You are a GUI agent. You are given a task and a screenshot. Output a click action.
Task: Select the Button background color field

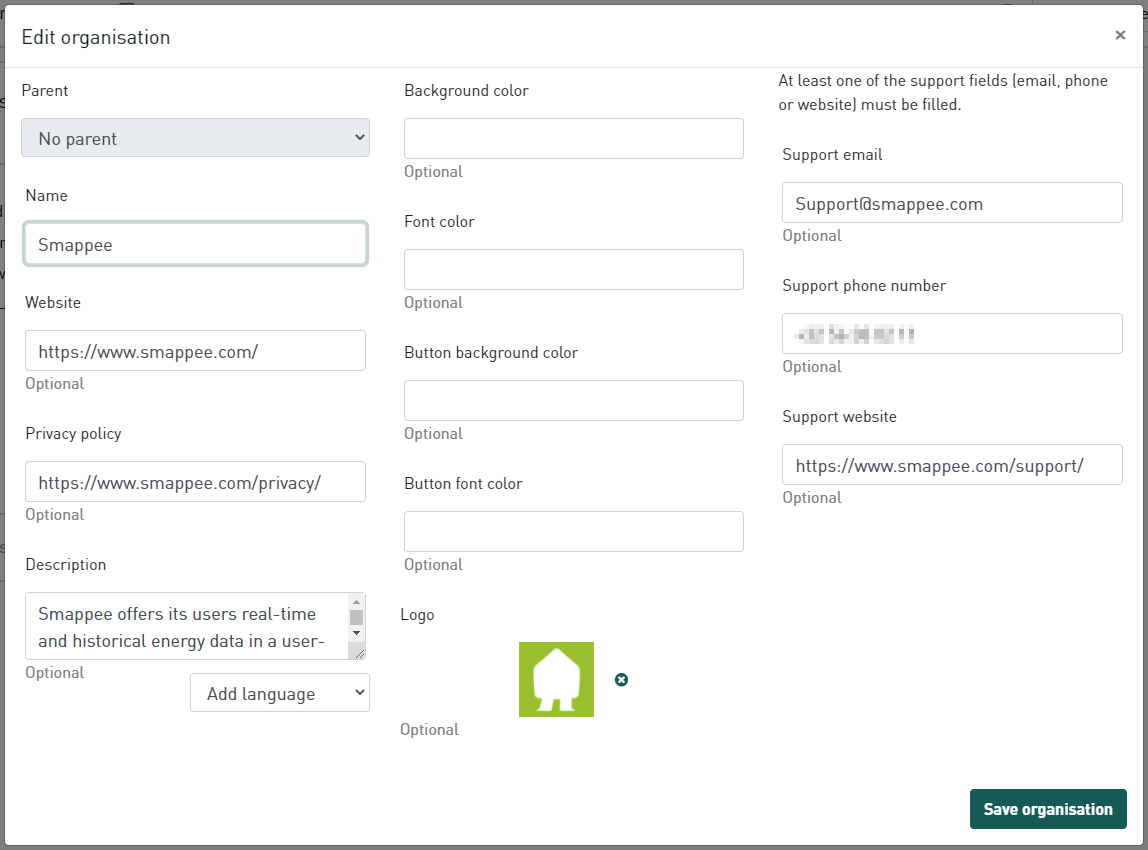pos(574,400)
